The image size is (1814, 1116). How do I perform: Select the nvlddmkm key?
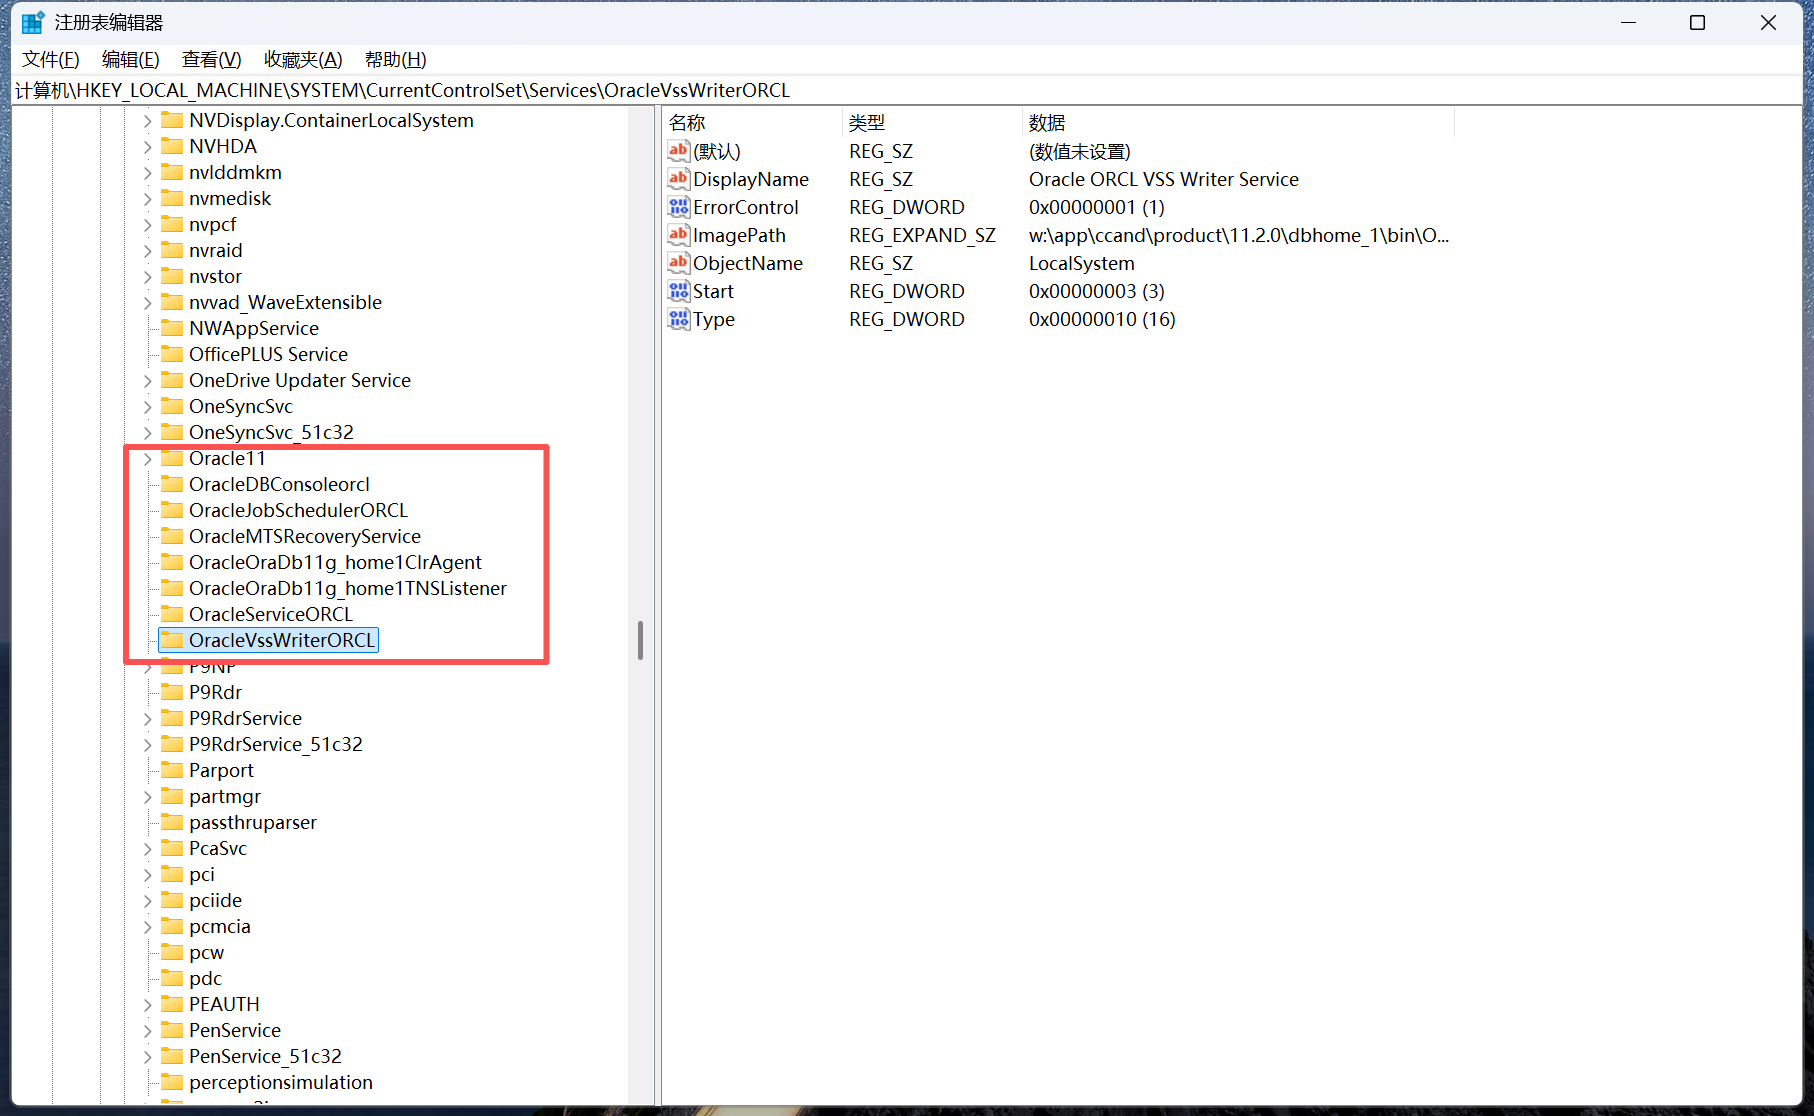235,172
